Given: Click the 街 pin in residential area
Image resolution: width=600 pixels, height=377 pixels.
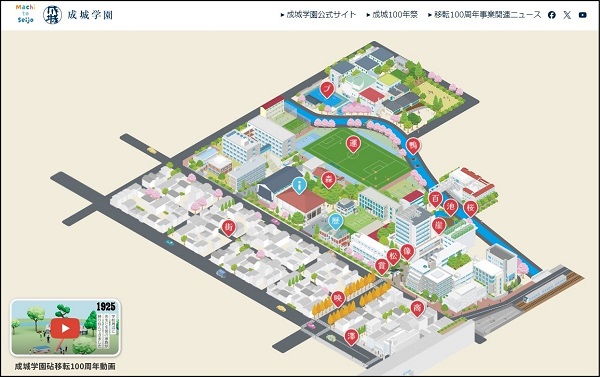Looking at the screenshot, I should click(228, 228).
